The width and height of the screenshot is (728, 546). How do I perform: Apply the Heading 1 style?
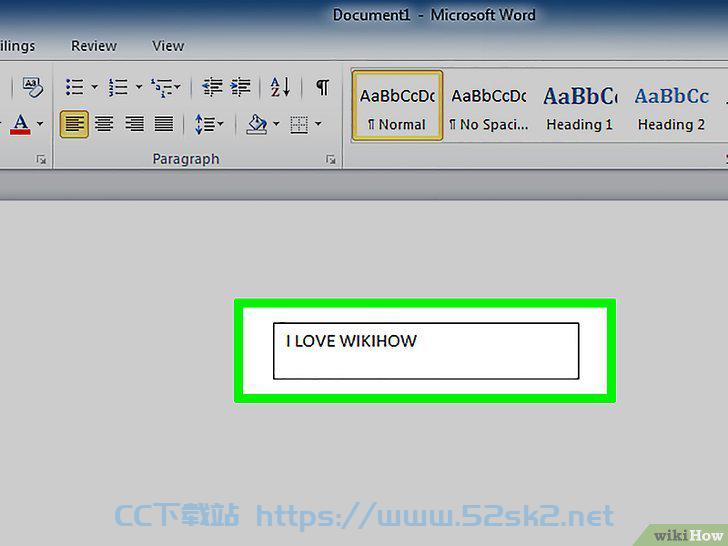580,106
